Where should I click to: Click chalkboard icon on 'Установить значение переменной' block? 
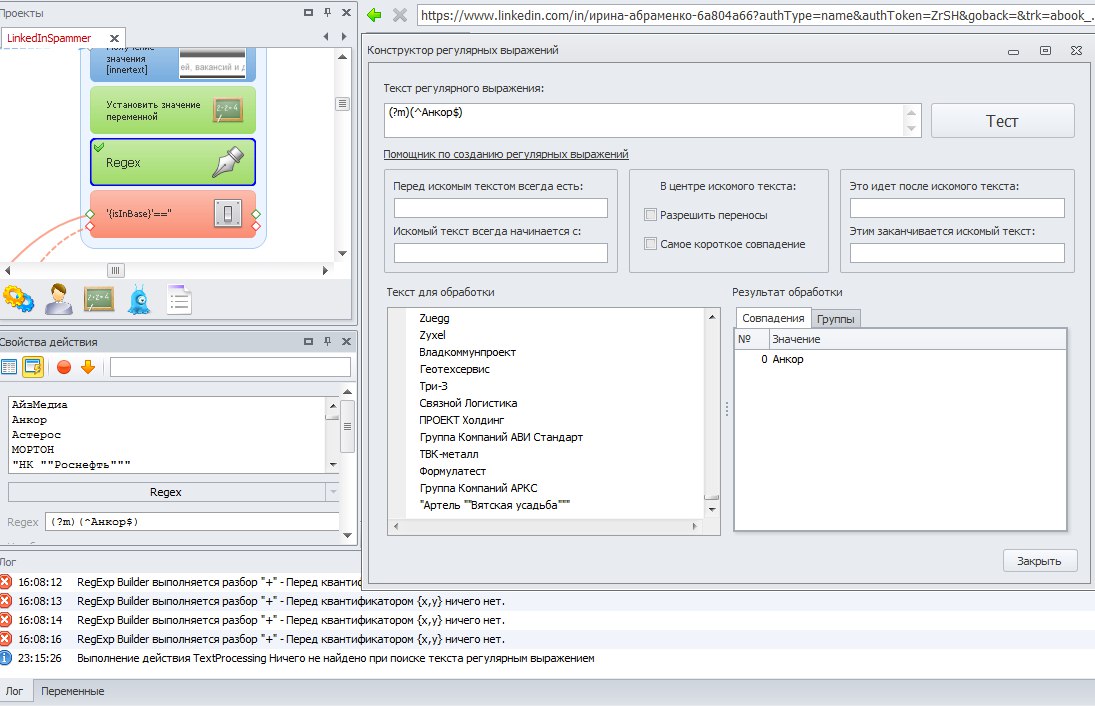(228, 110)
